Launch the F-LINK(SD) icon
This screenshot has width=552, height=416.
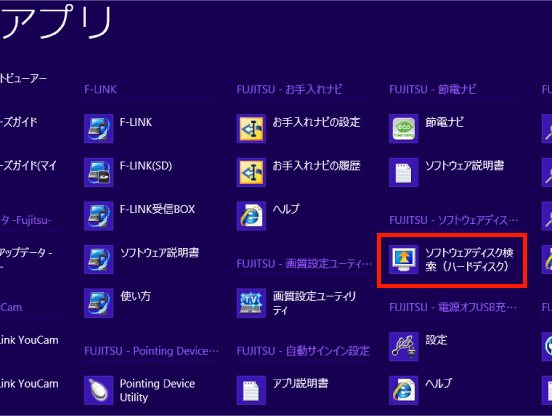click(99, 172)
